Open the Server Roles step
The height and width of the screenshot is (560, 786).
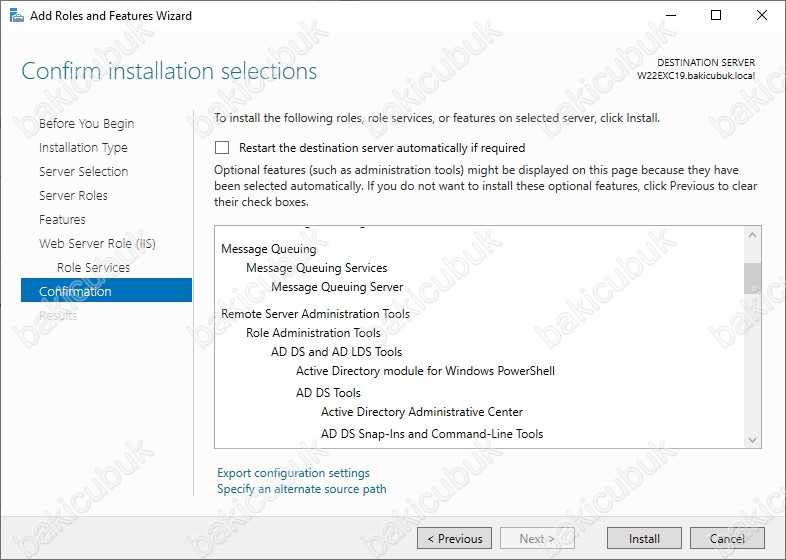[73, 196]
